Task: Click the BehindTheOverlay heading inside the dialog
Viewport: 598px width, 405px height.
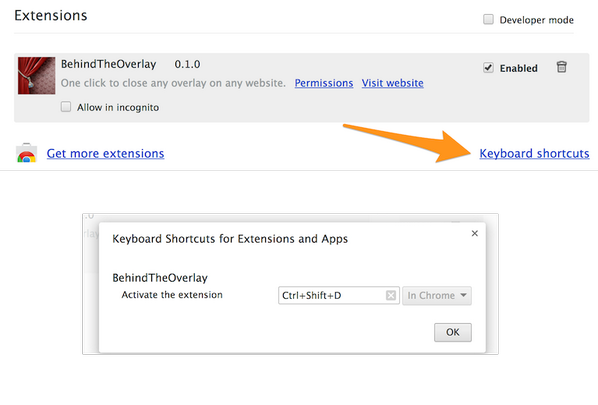Action: [160, 278]
